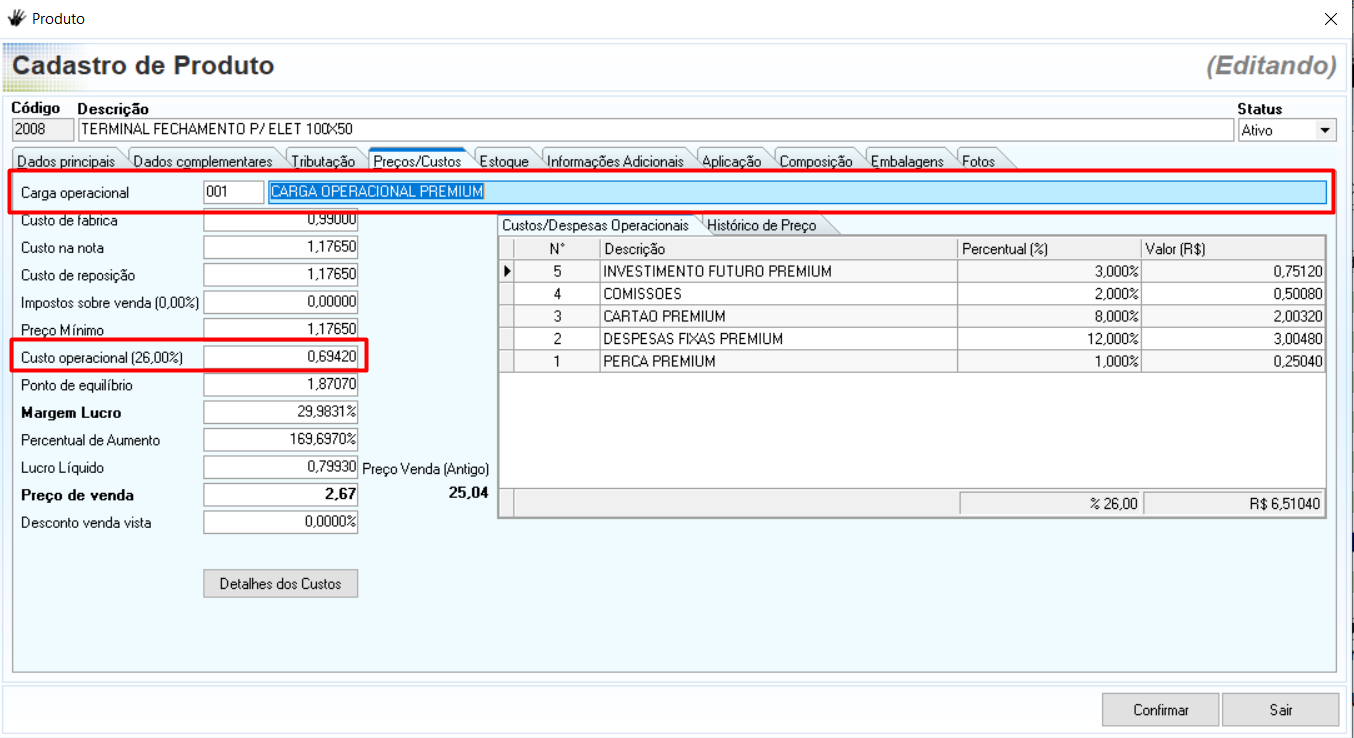Viewport: 1354px width, 738px height.
Task: Select row INVESTIMENTO FUTURO PREMIUM
Action: 912,271
